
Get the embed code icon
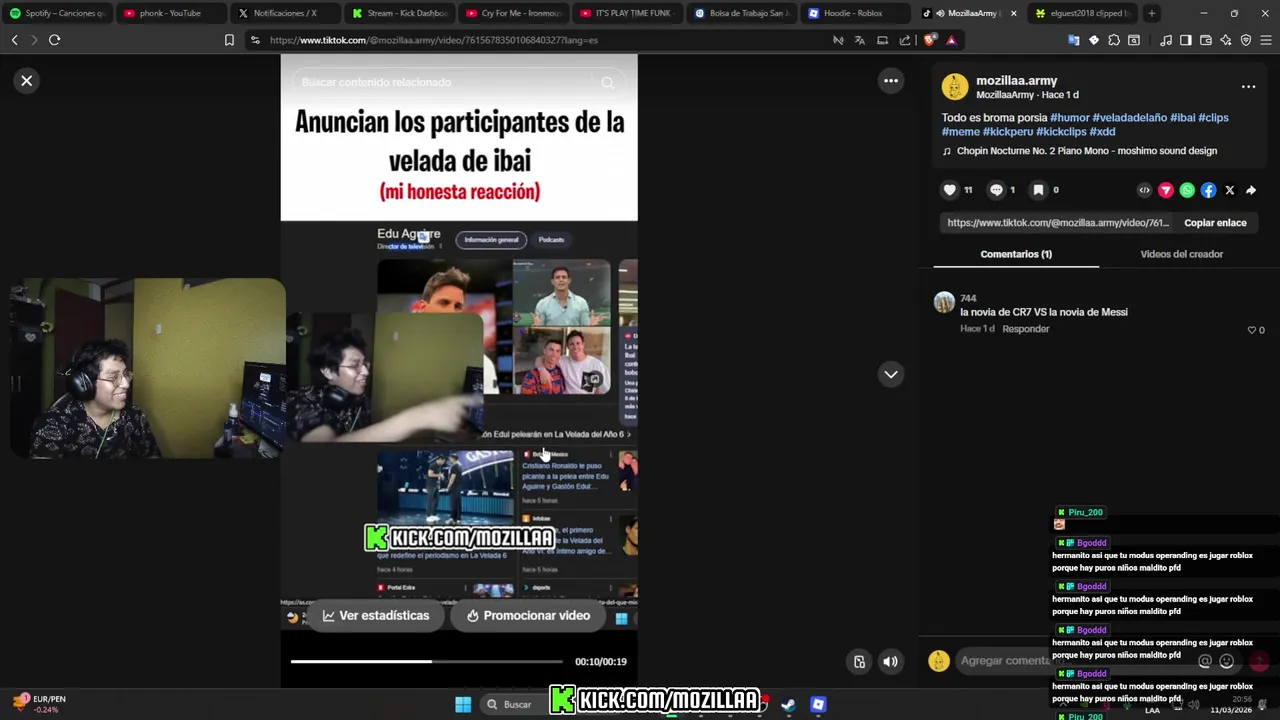1145,190
